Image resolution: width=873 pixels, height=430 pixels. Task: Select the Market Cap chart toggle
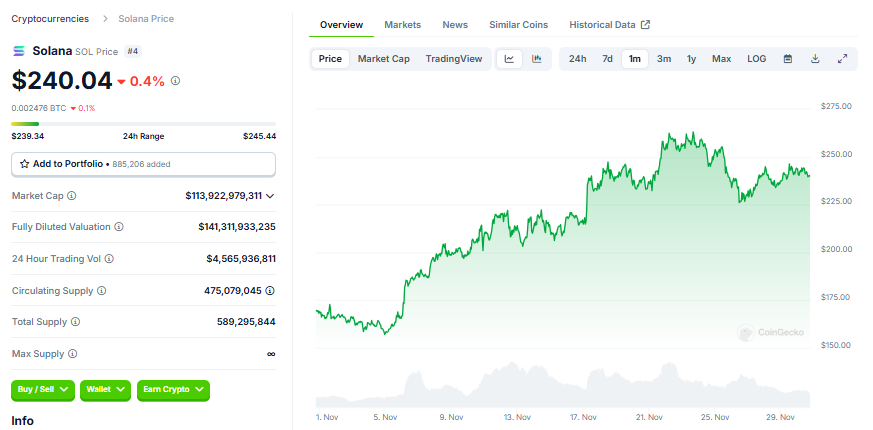click(384, 58)
